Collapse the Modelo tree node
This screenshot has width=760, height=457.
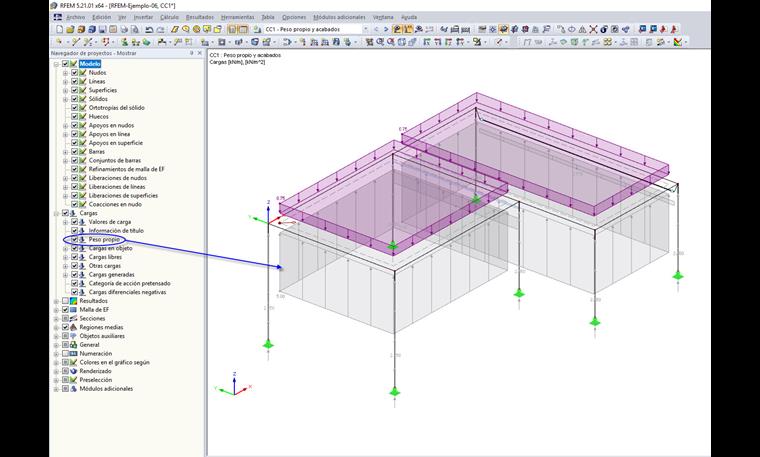coord(56,64)
